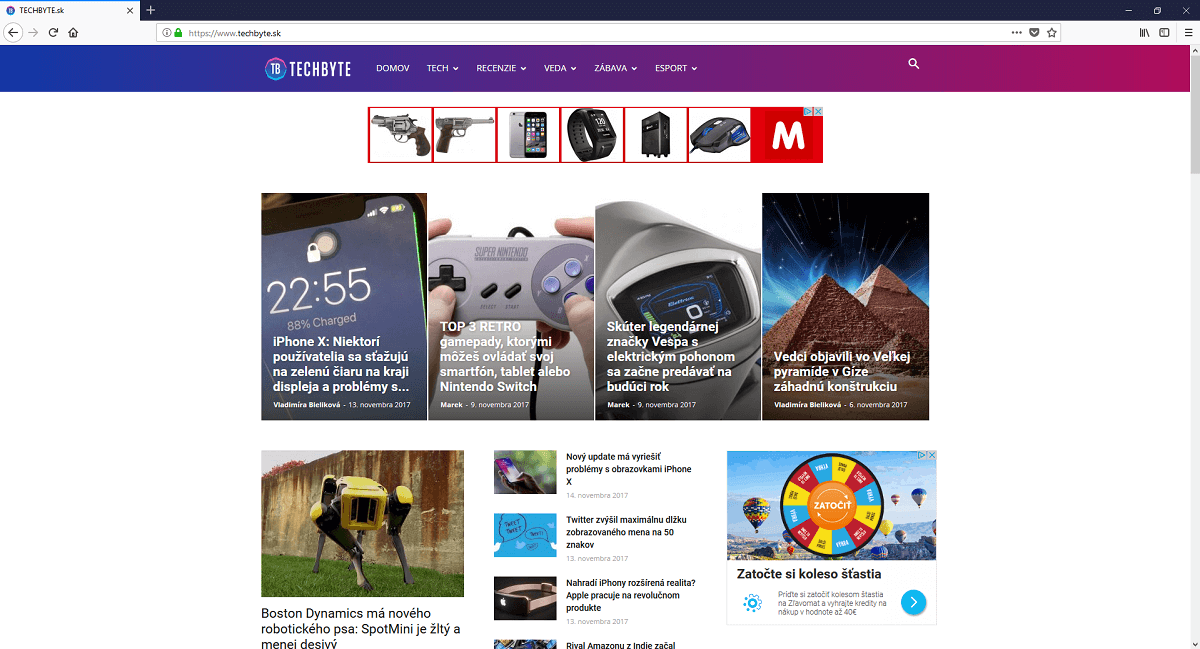This screenshot has width=1200, height=649.
Task: Click the blue arrow button in wheel ad
Action: [913, 602]
